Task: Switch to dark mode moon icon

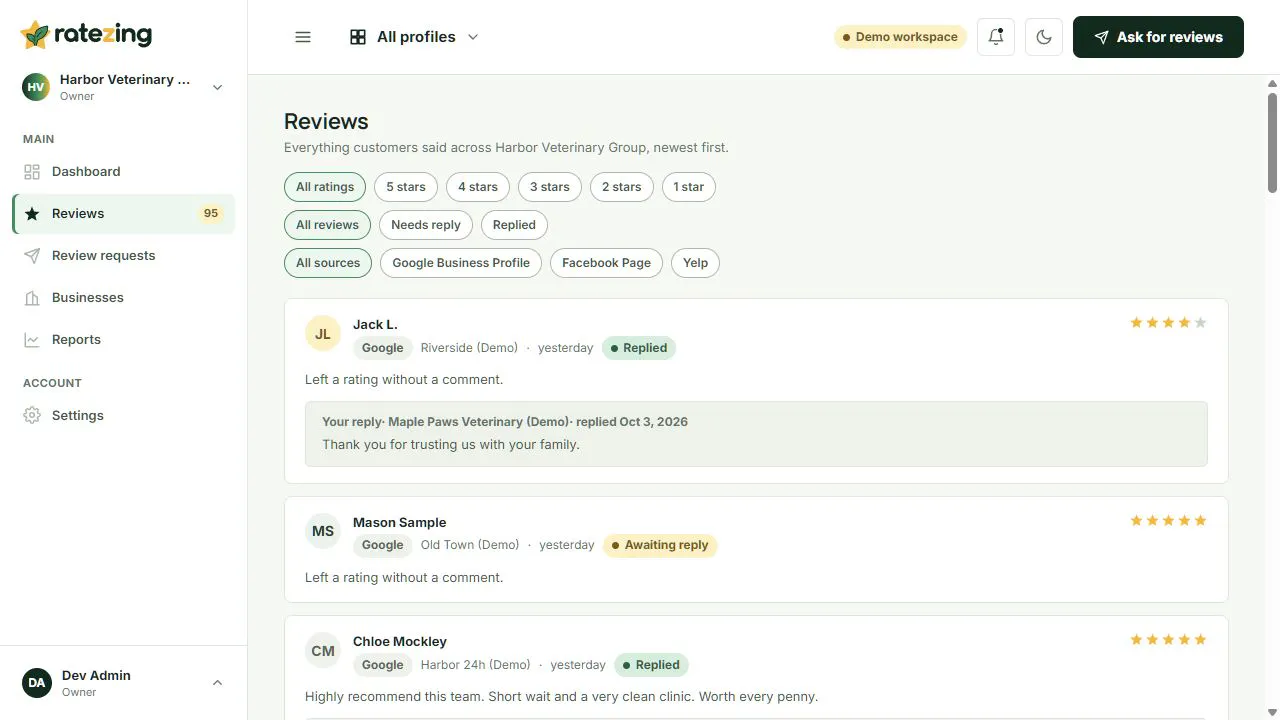Action: point(1044,37)
